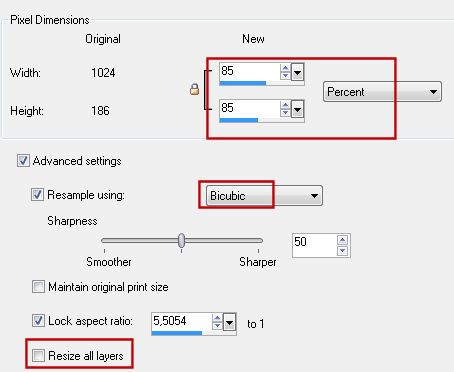Screen dimensions: 454x372
Task: Increase the Sharpness value of 50
Action: [x=342, y=240]
